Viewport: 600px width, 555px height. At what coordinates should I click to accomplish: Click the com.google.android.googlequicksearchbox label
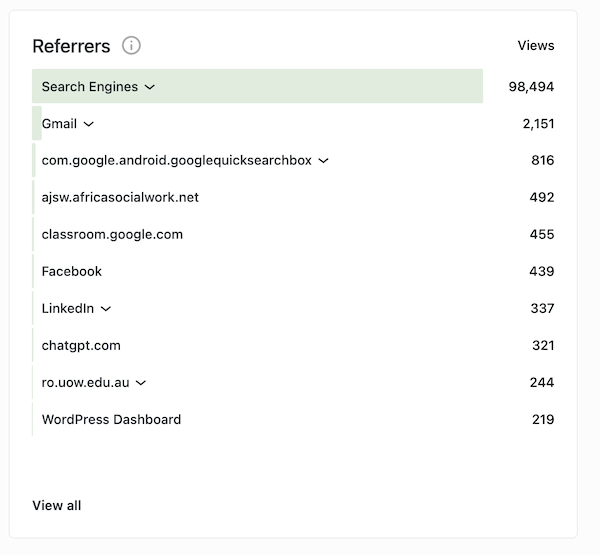[176, 160]
